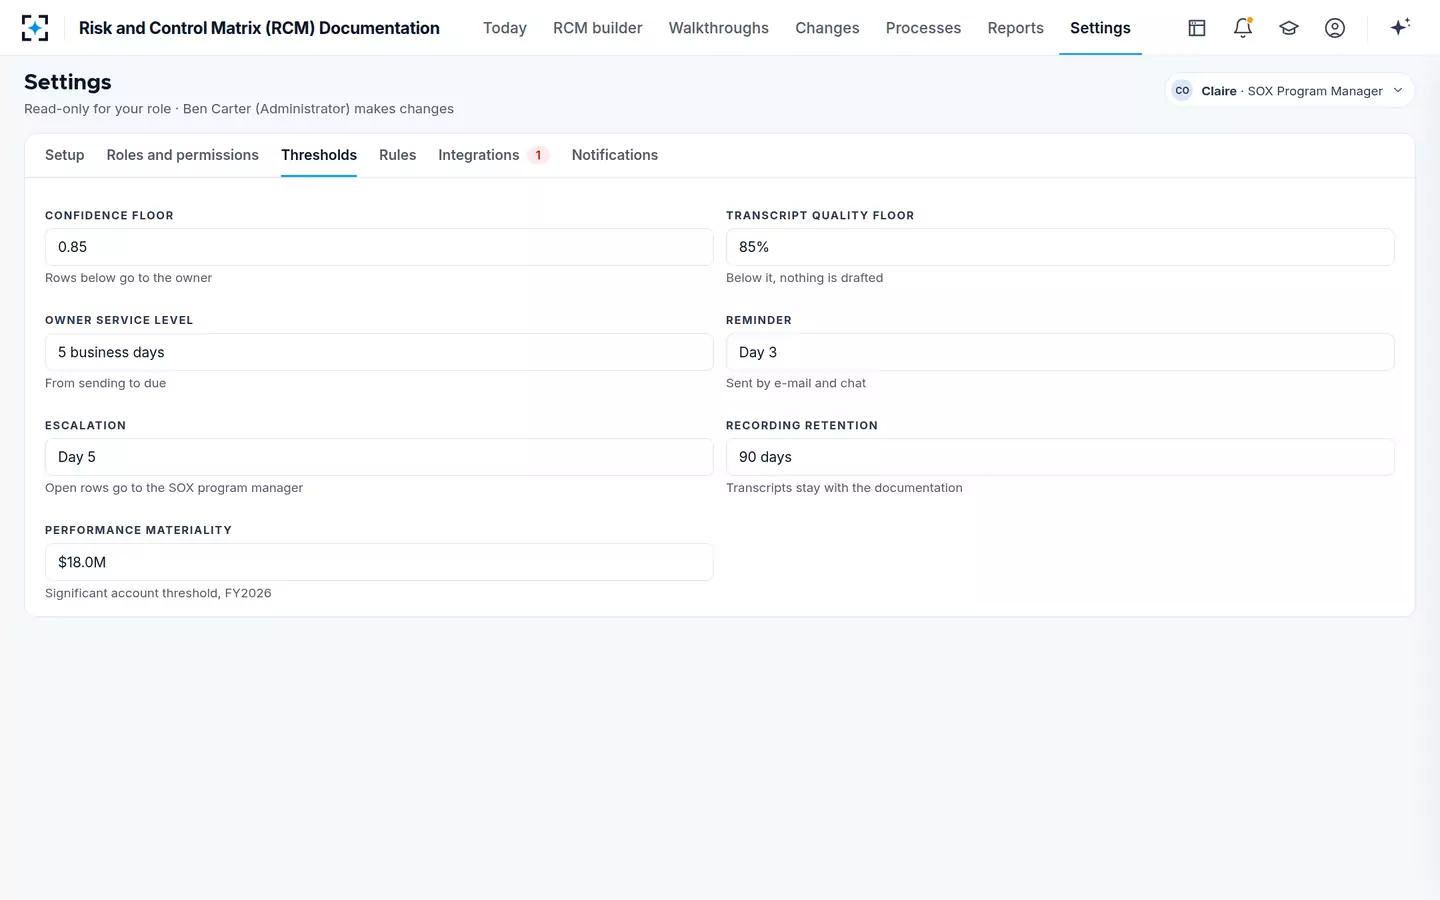1440x900 pixels.
Task: Select the Settings nav item
Action: (x=1100, y=28)
